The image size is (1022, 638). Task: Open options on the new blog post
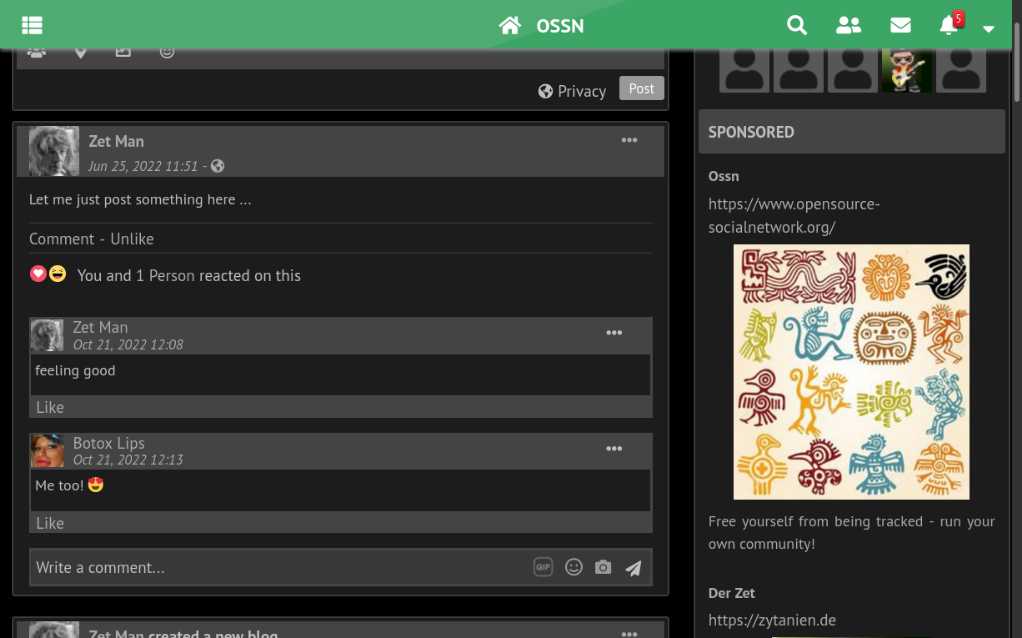[629, 633]
